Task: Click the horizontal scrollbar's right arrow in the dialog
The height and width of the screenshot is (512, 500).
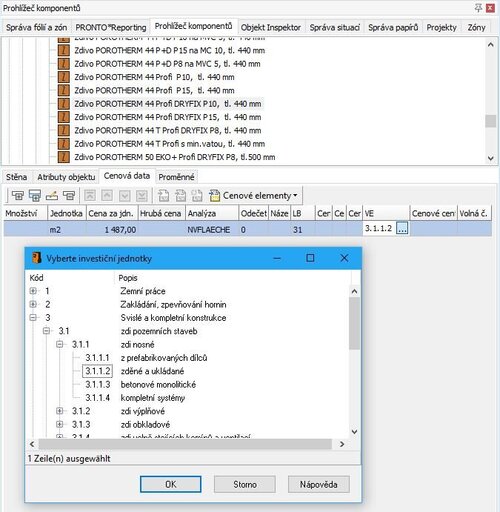Action: click(x=342, y=444)
